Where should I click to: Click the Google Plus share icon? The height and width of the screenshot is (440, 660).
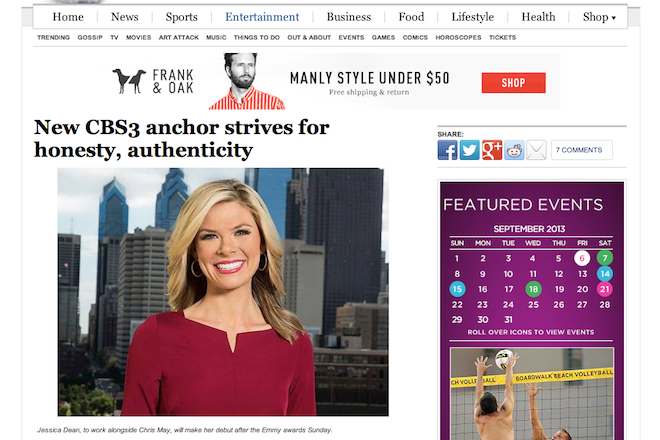point(492,150)
